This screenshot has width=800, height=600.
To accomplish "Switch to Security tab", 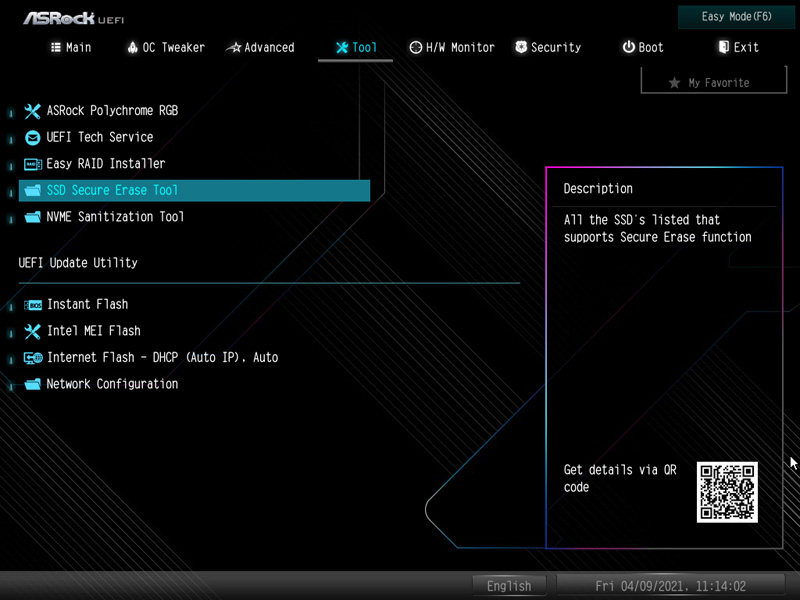I will 548,47.
